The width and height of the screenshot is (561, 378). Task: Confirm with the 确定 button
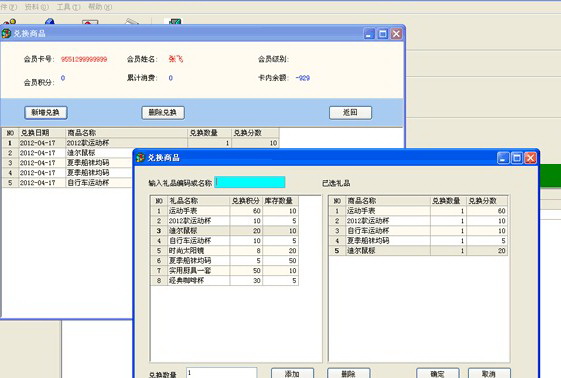point(438,373)
